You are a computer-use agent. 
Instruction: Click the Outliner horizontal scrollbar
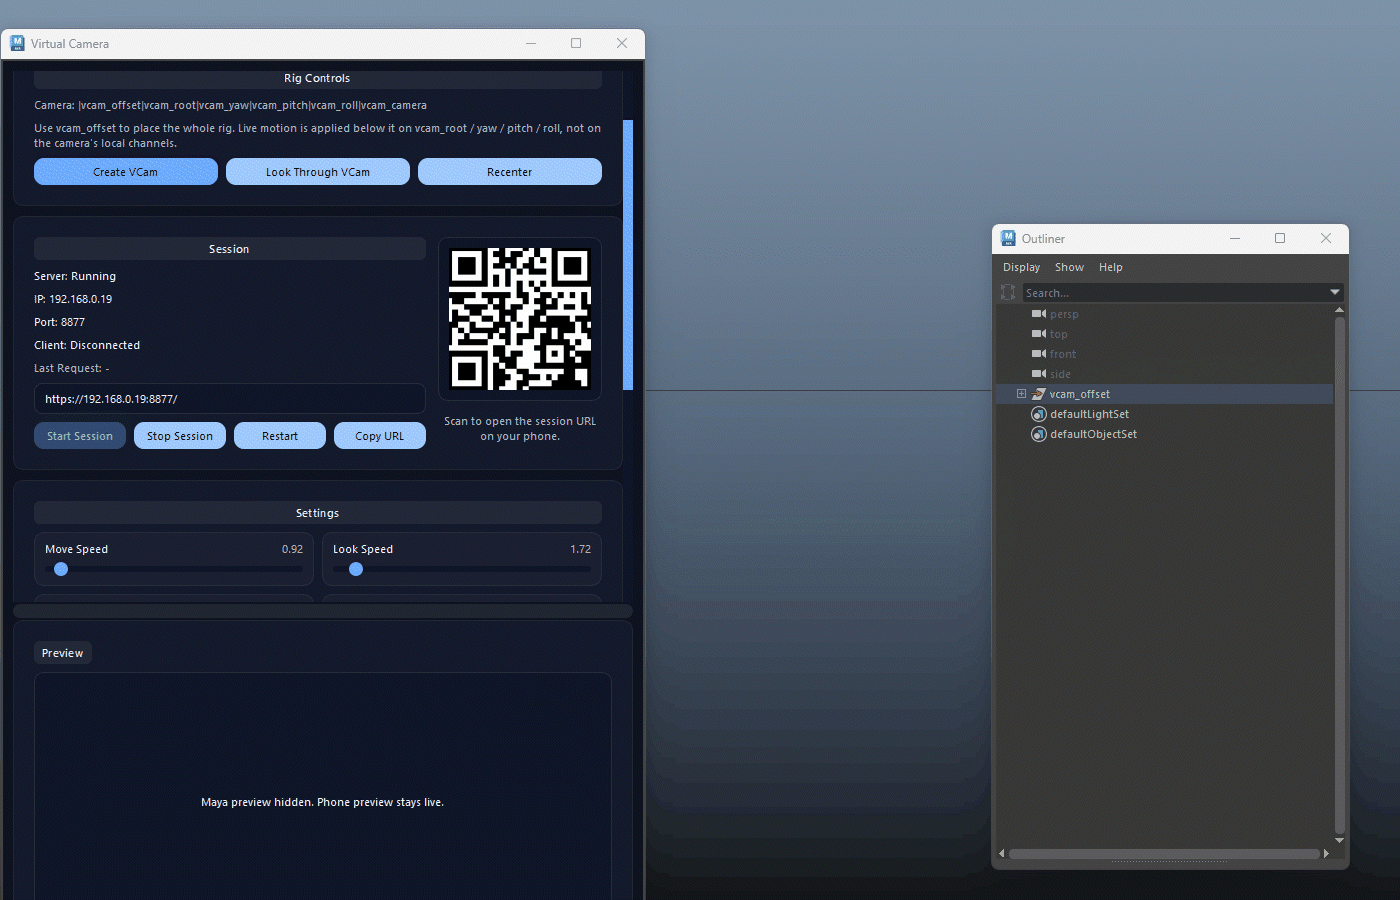pyautogui.click(x=1164, y=854)
